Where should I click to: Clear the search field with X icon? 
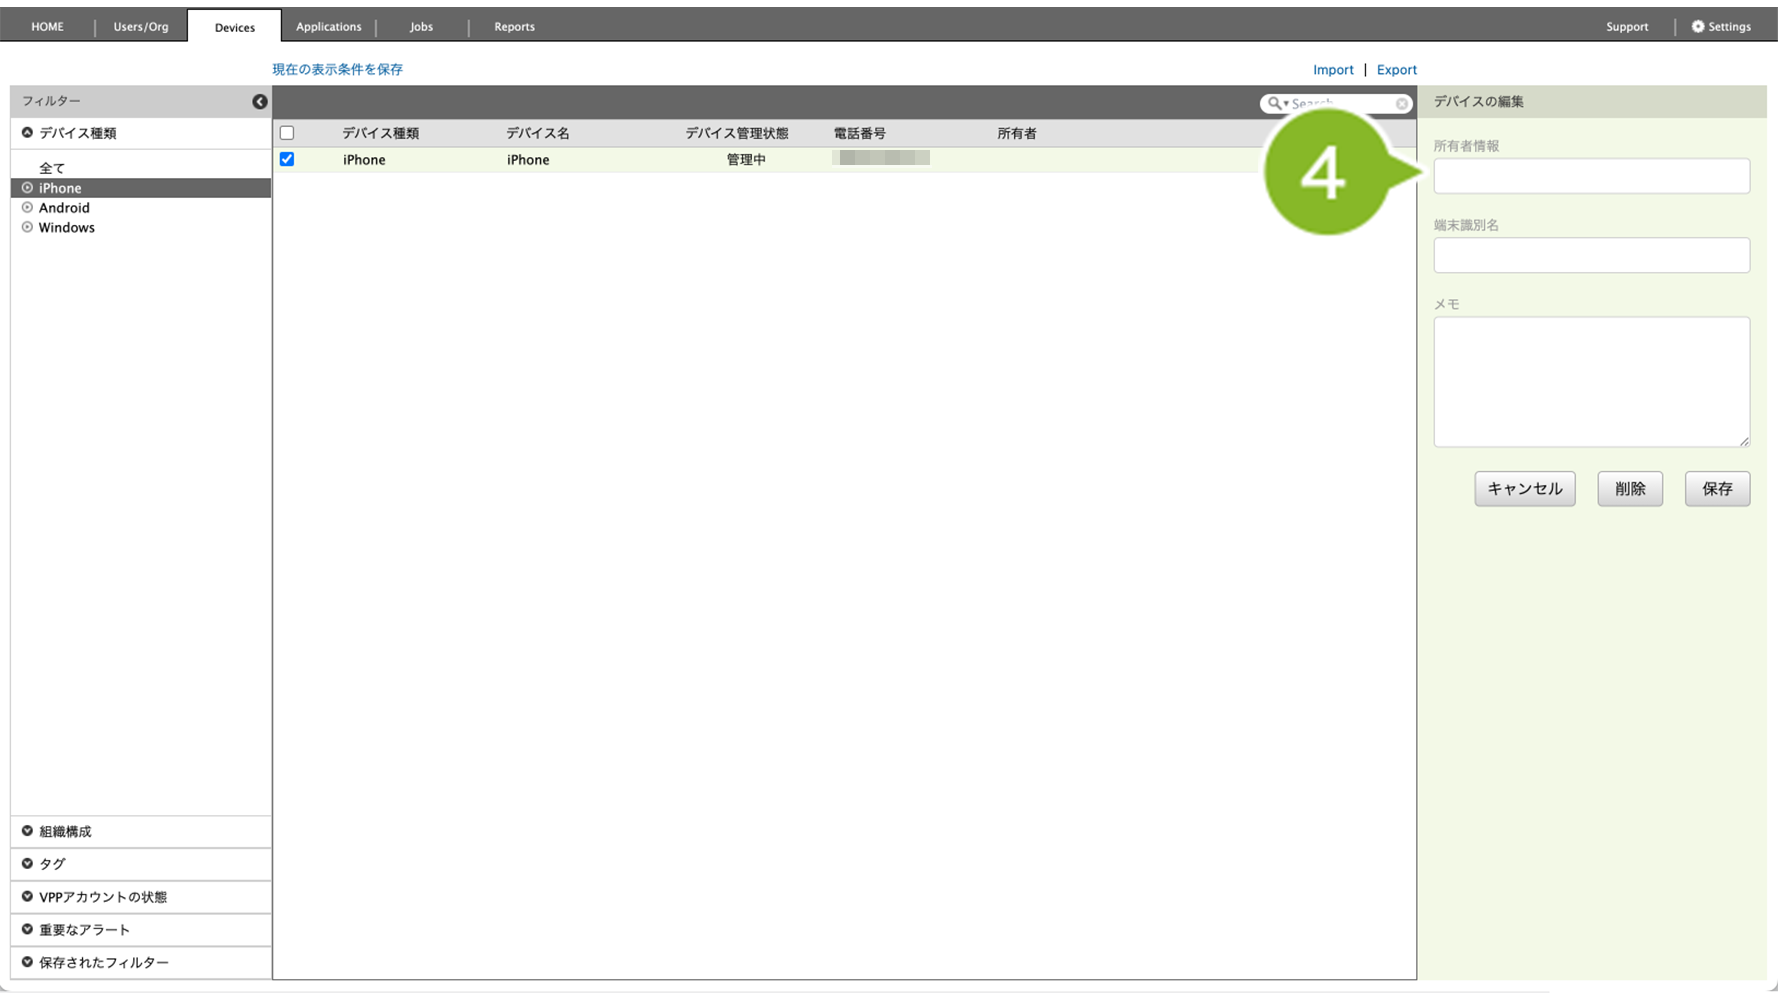(x=1402, y=104)
